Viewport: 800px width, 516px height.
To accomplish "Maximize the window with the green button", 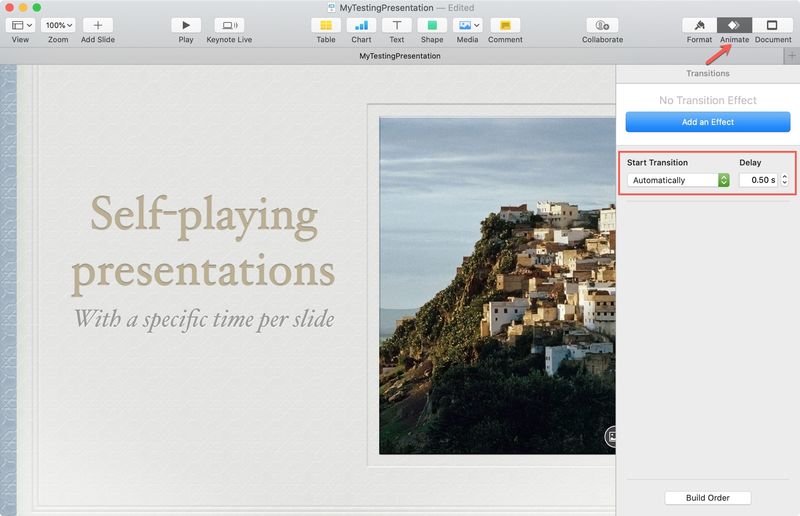I will pos(37,8).
